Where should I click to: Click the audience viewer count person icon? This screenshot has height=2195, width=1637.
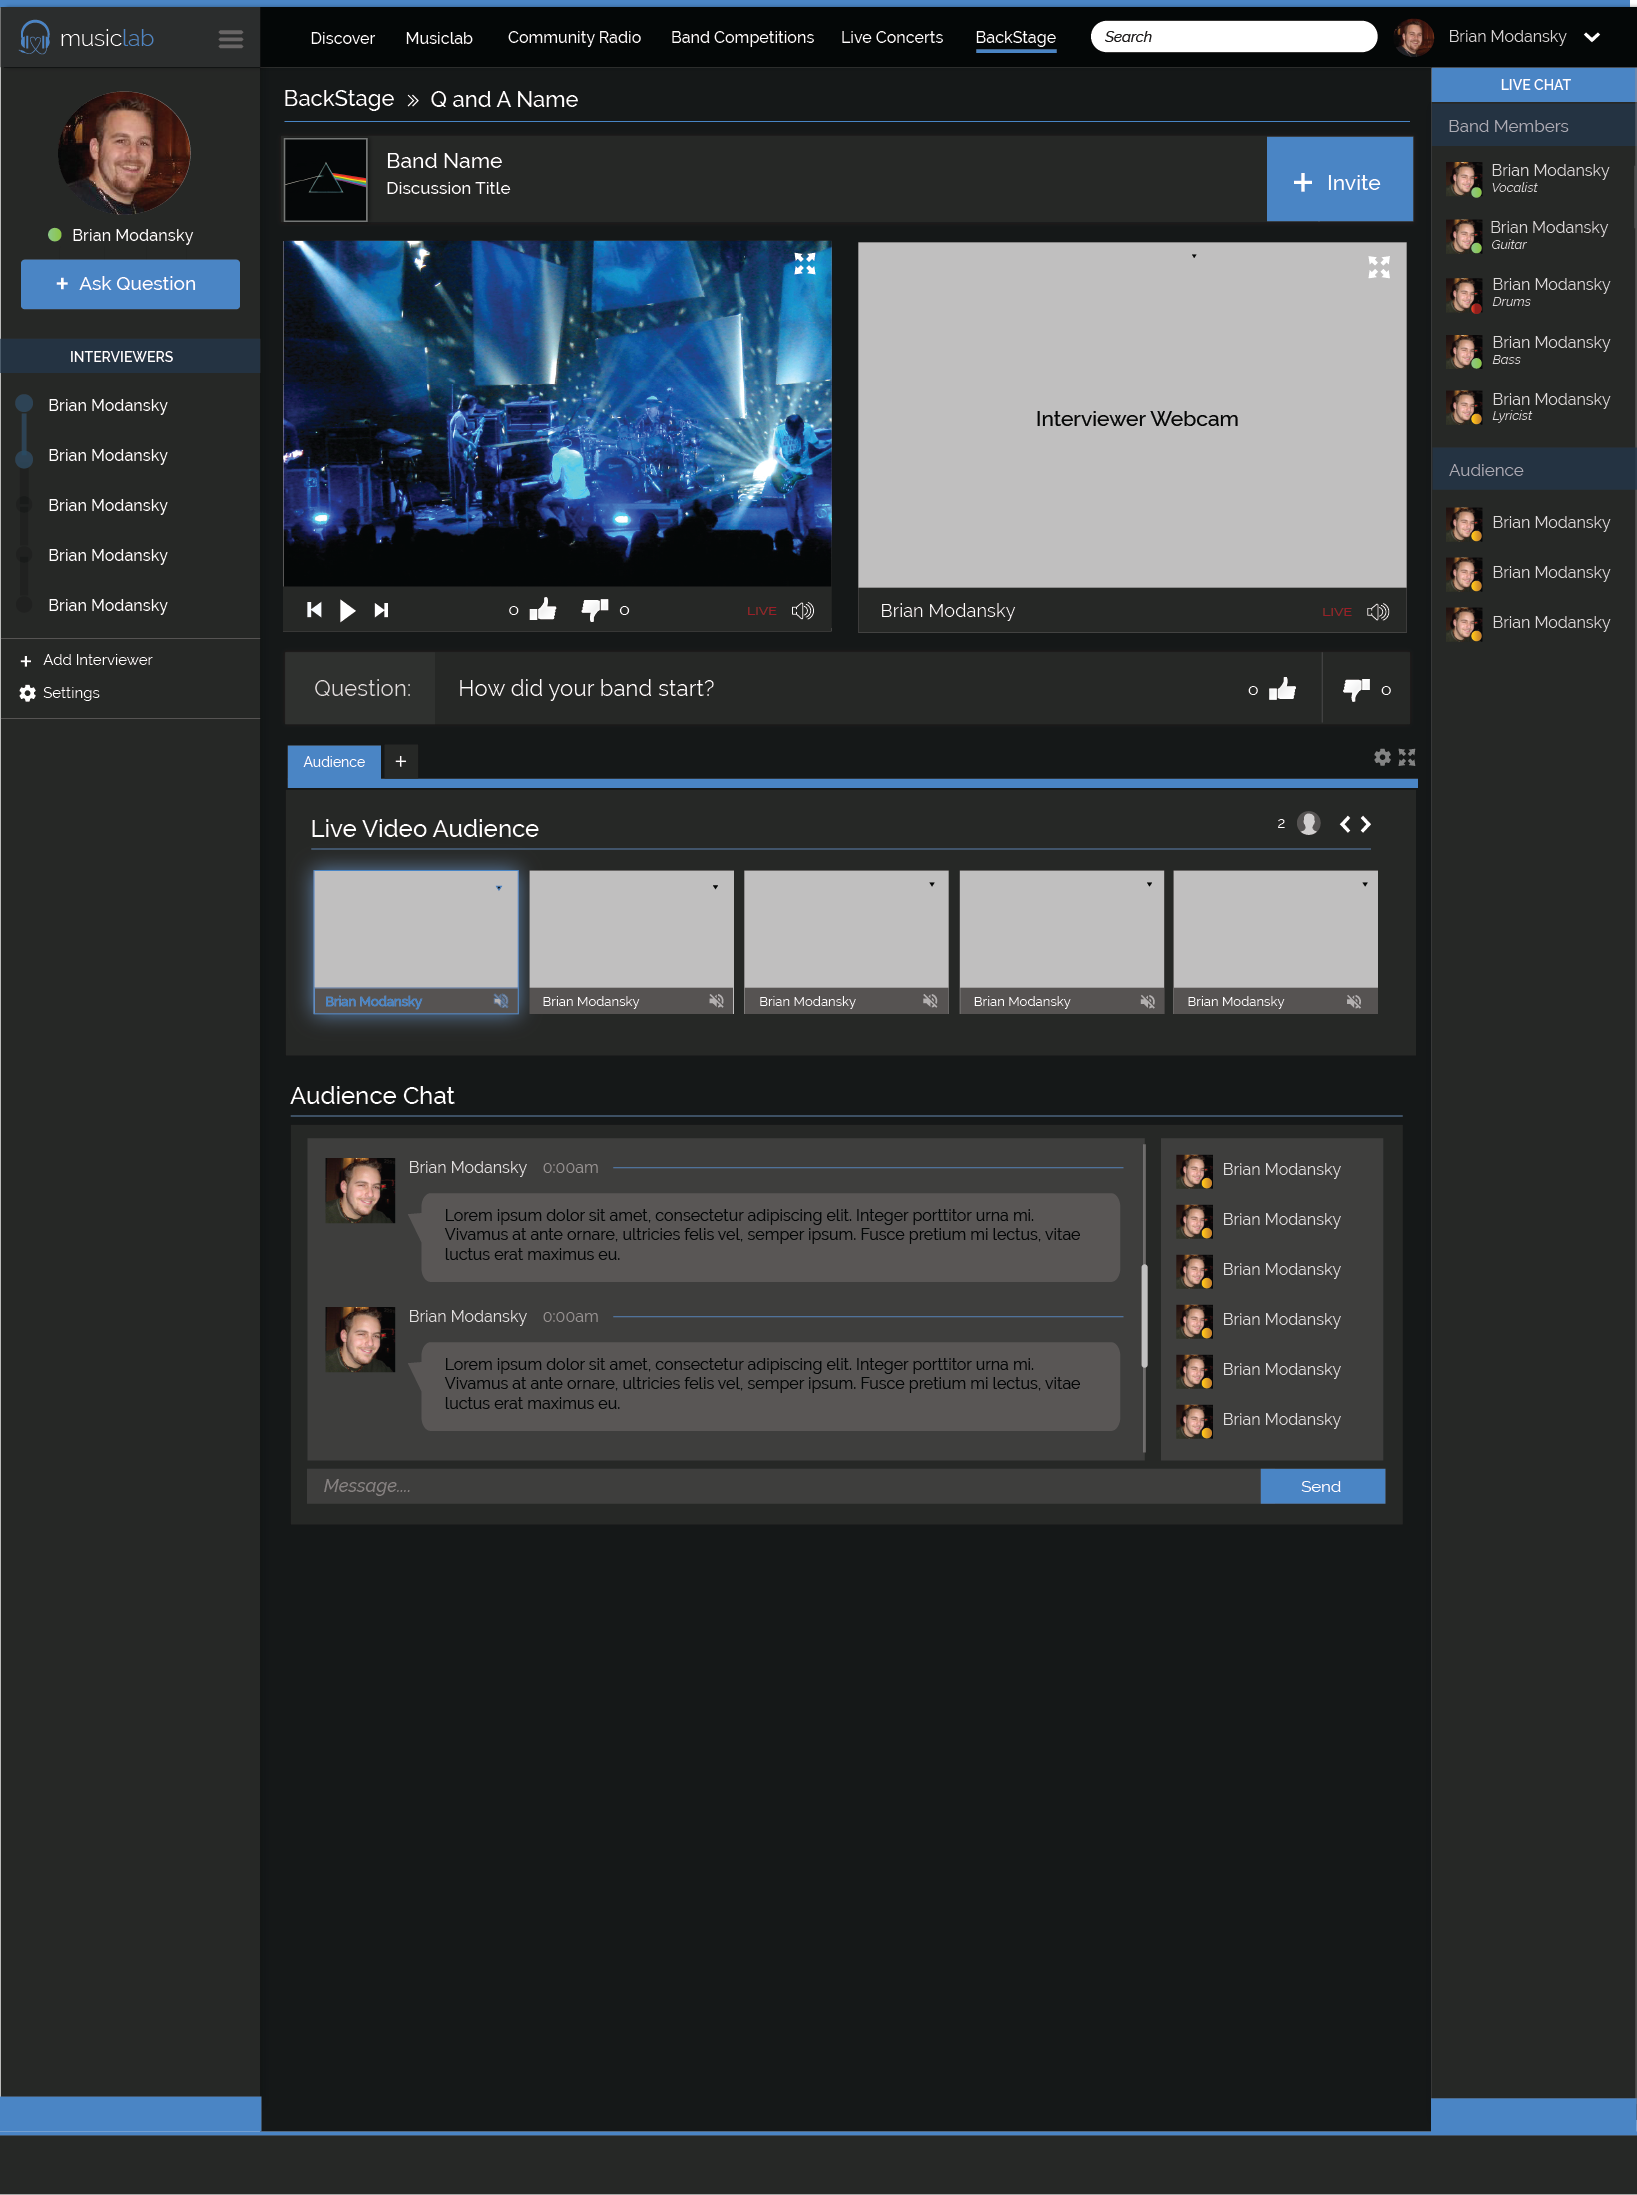coord(1309,823)
